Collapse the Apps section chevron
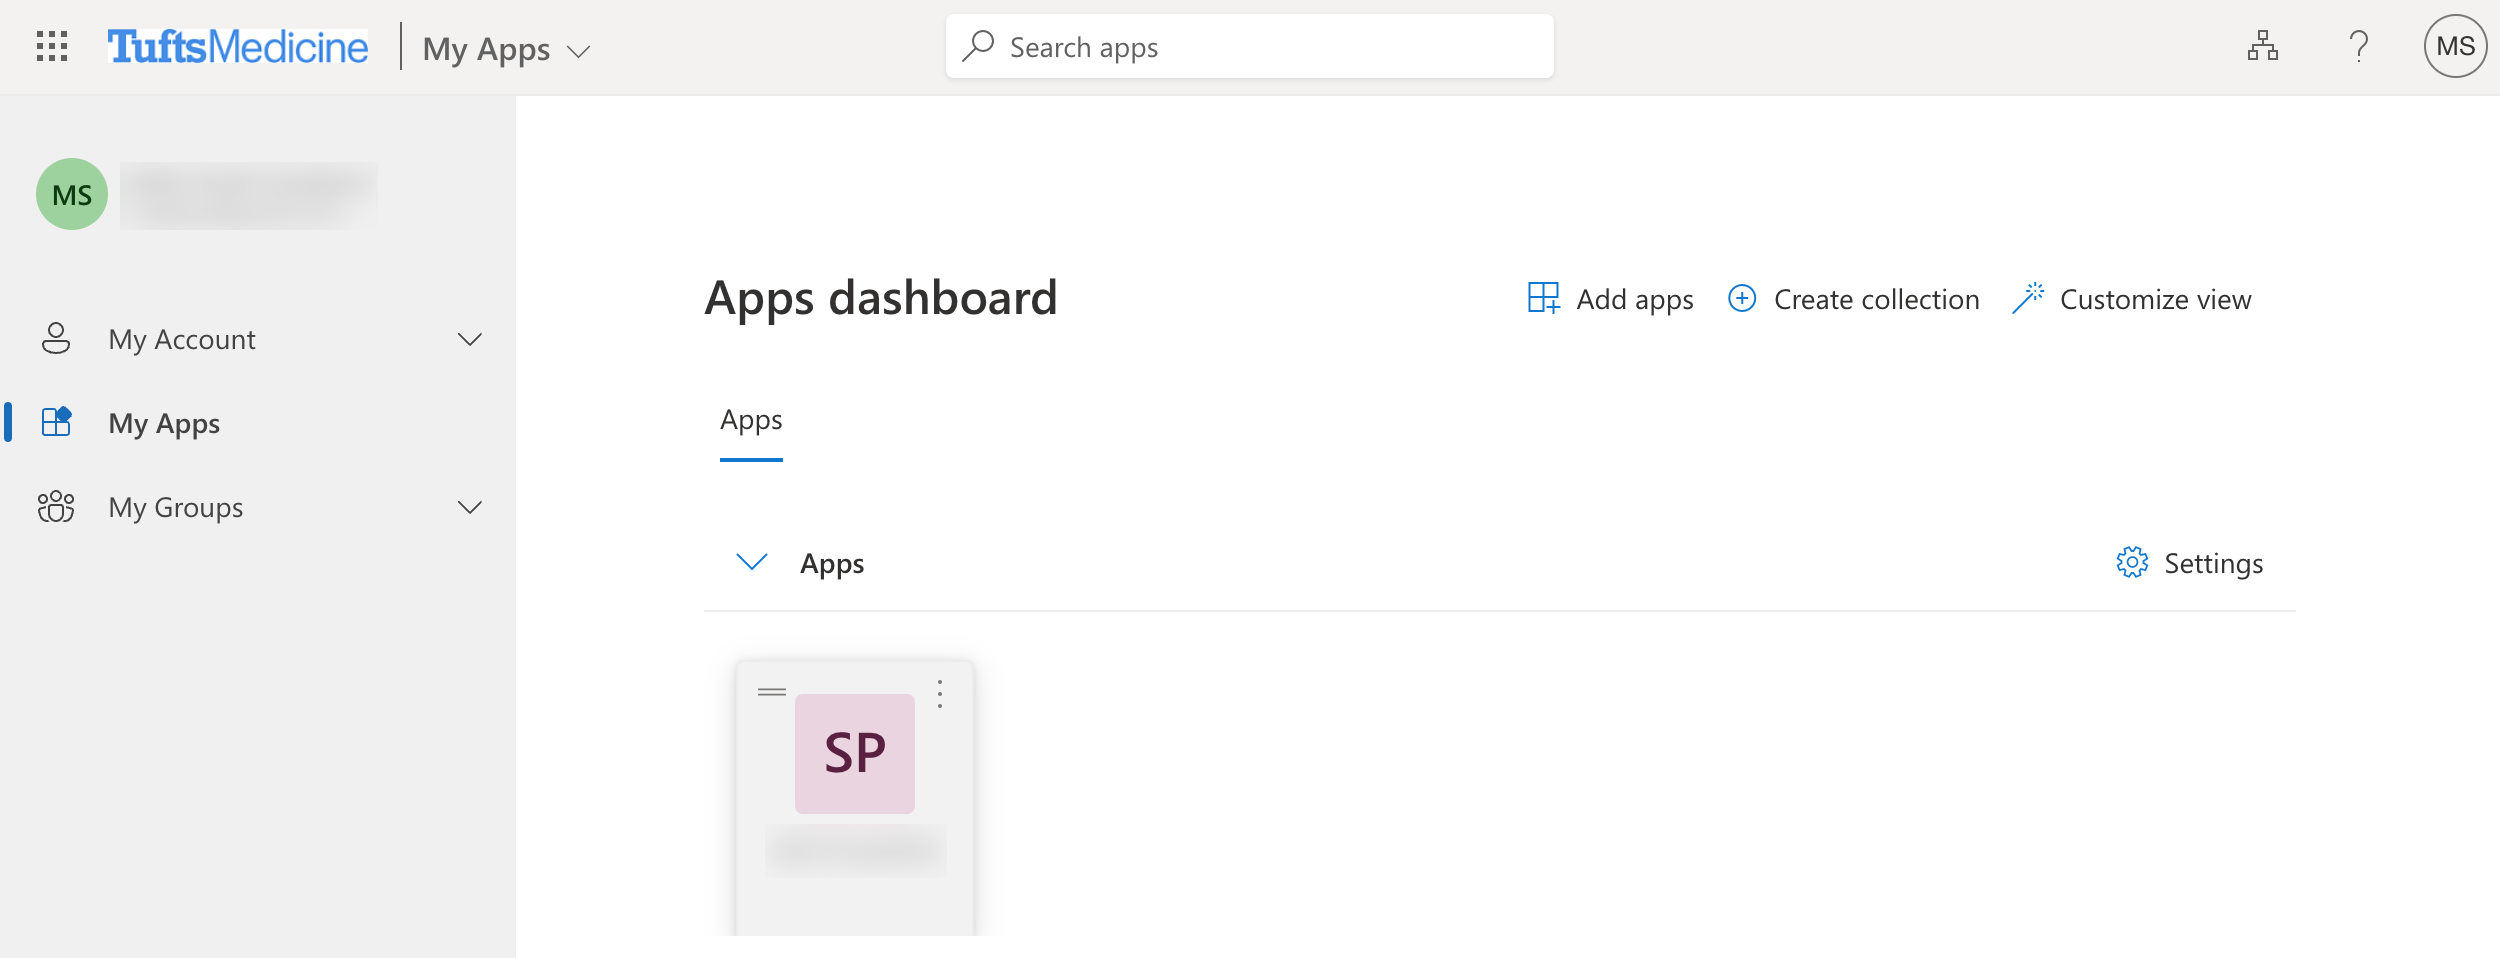 tap(751, 562)
